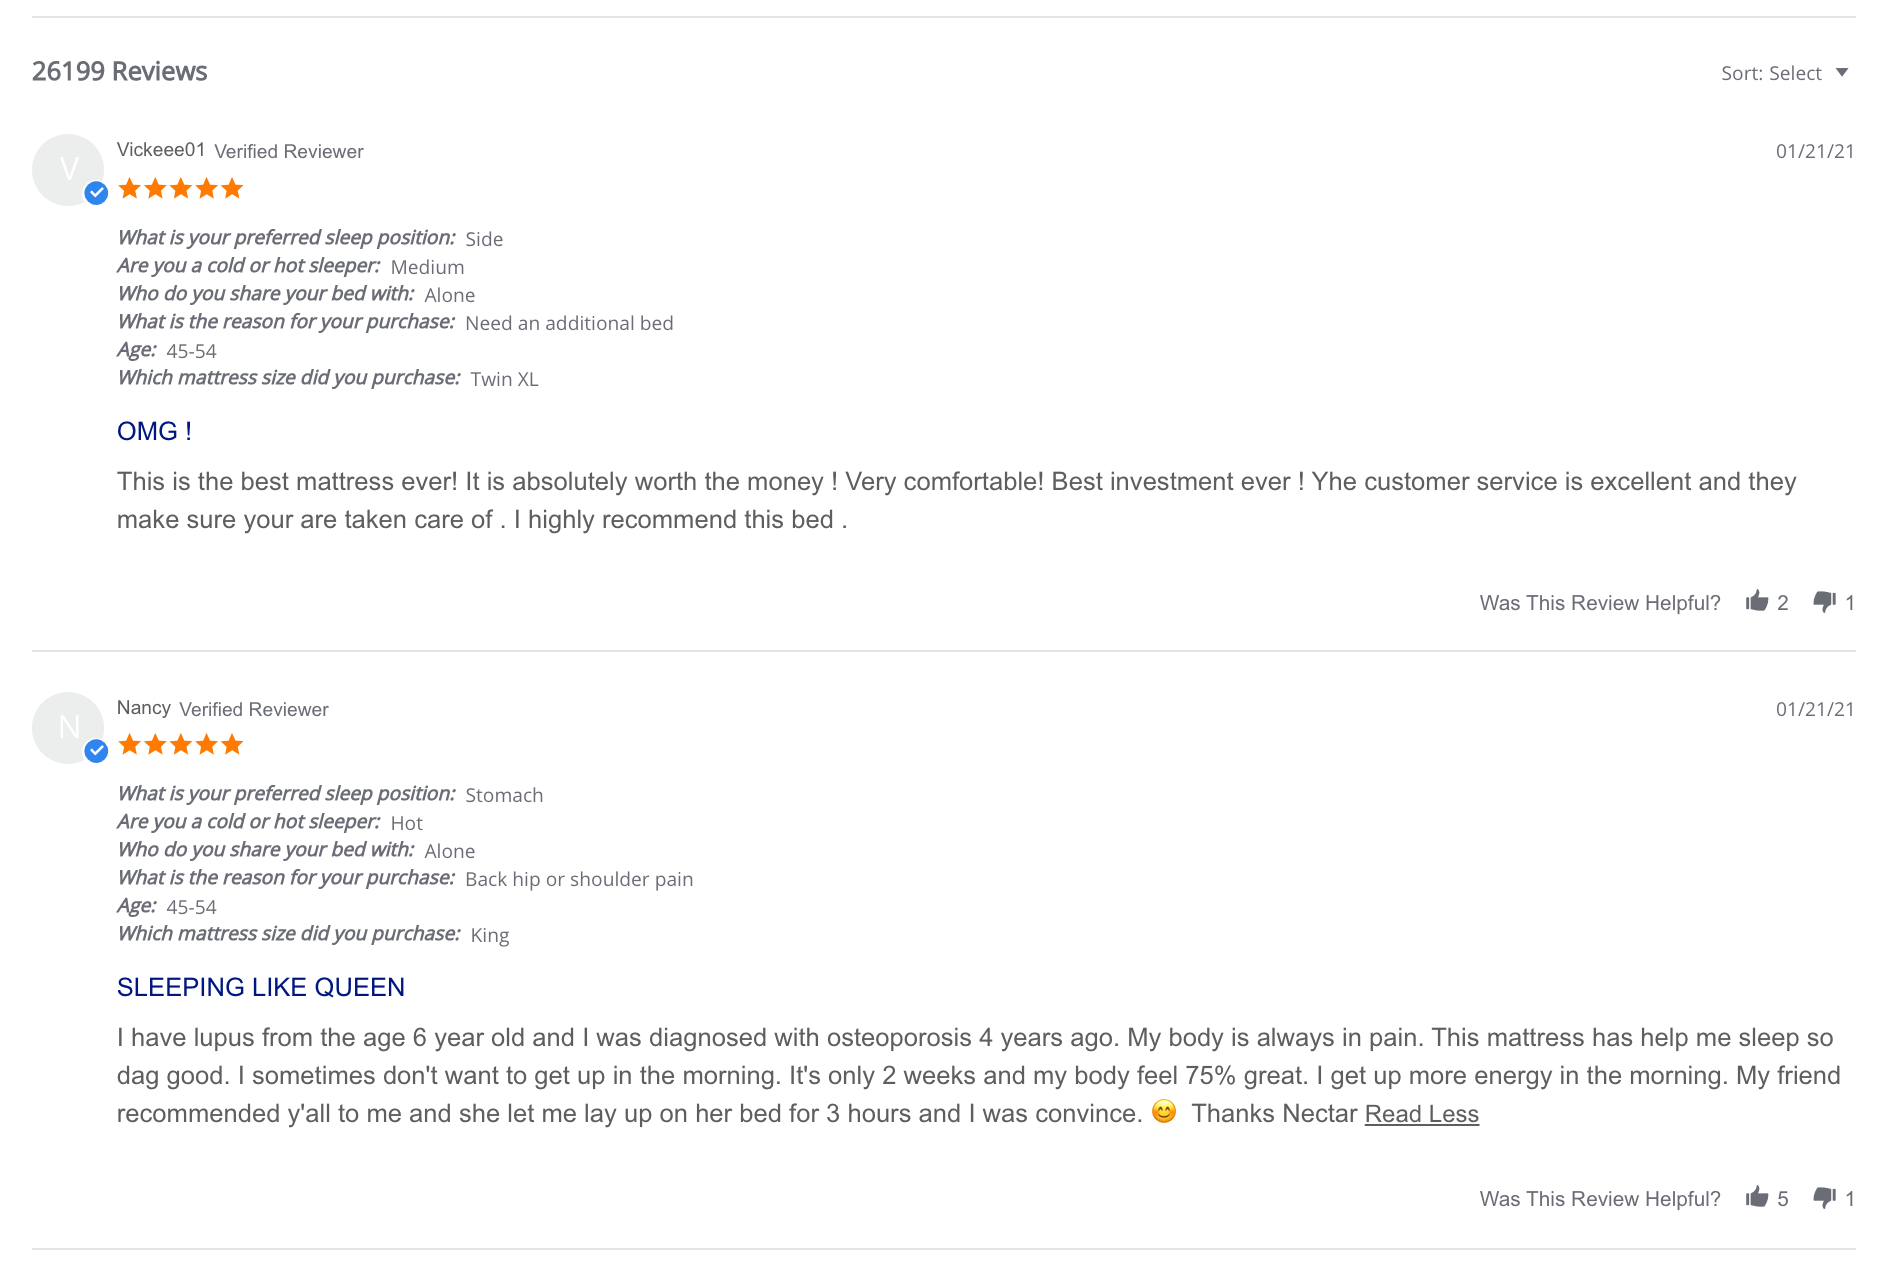Image resolution: width=1902 pixels, height=1266 pixels.
Task: Collapse Nancy's review with Read Less
Action: coord(1421,1114)
